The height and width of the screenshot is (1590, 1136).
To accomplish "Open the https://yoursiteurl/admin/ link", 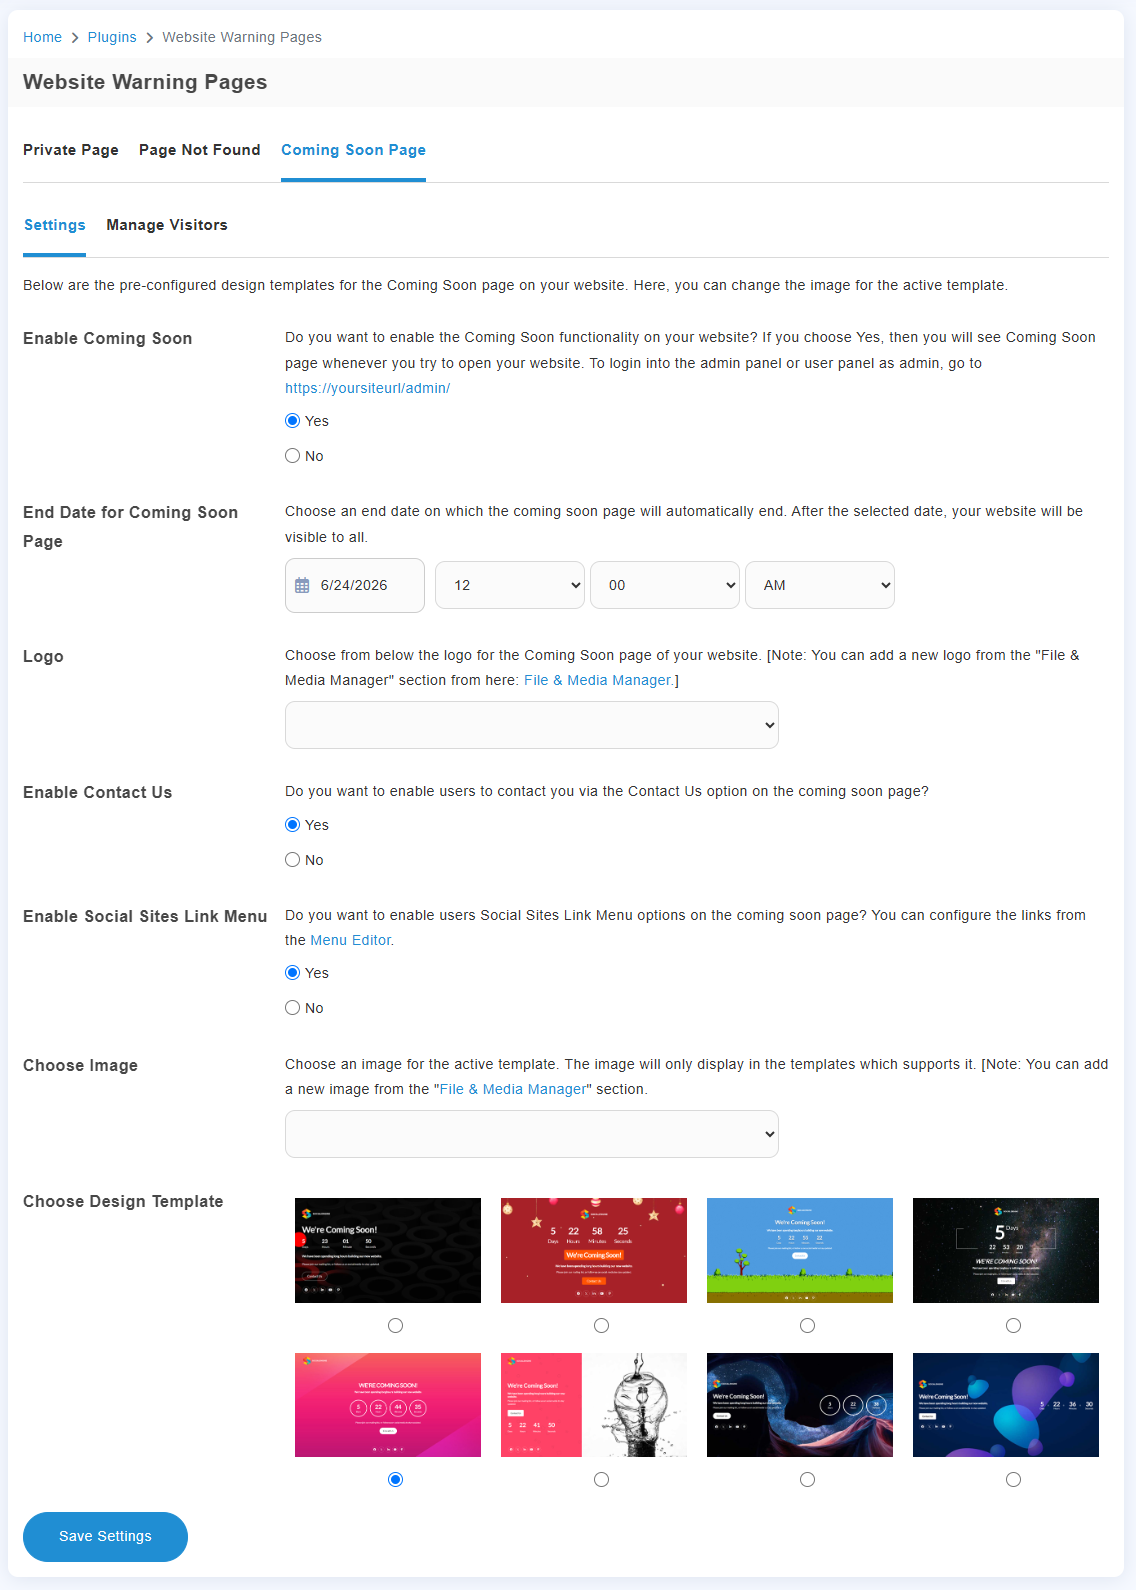I will (367, 388).
